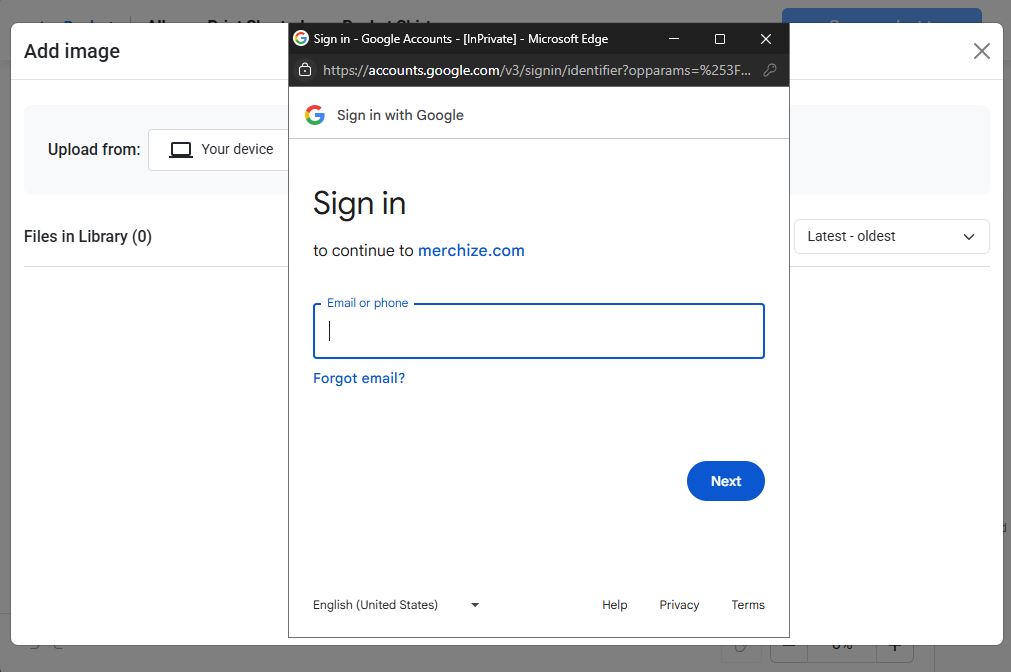Open the Privacy link
1011x672 pixels.
(679, 605)
